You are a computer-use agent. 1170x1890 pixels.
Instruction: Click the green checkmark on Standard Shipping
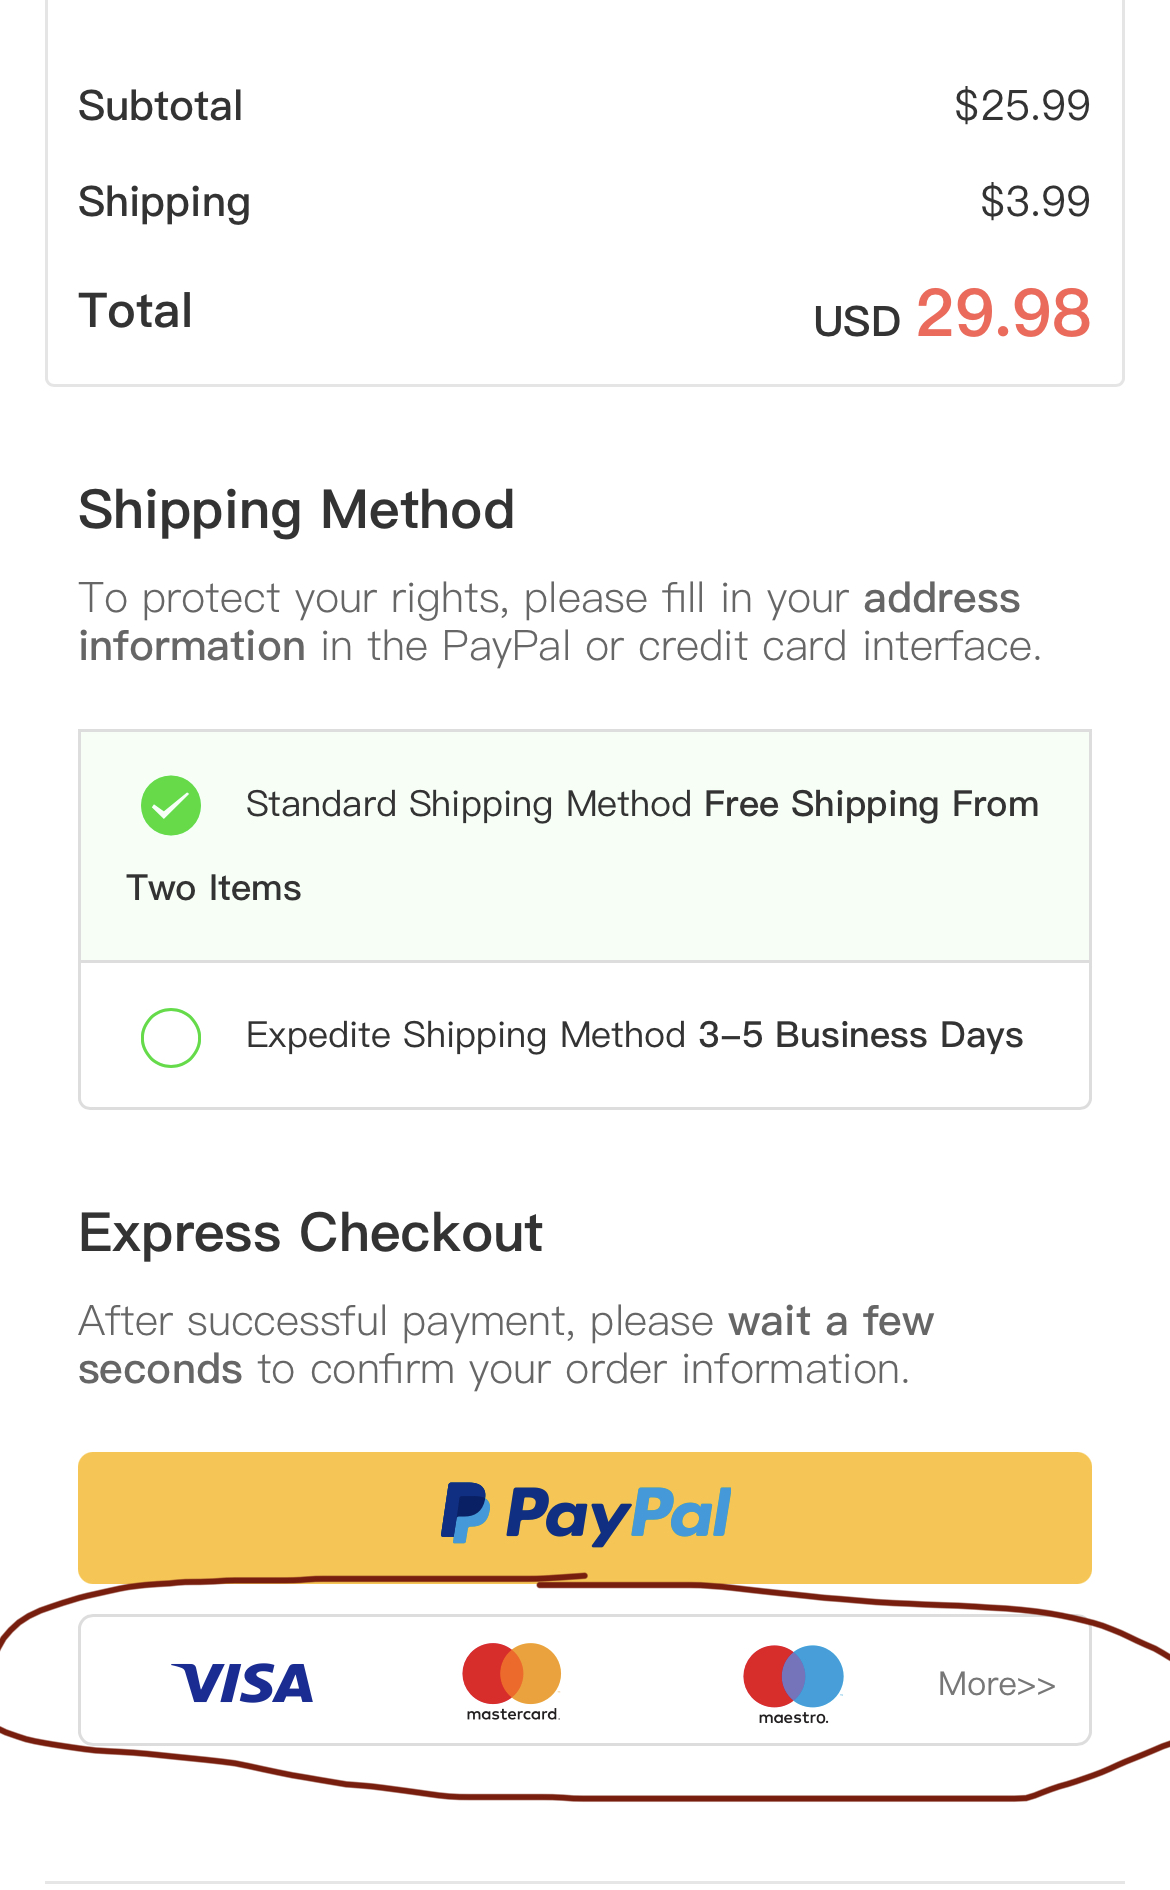(x=171, y=805)
